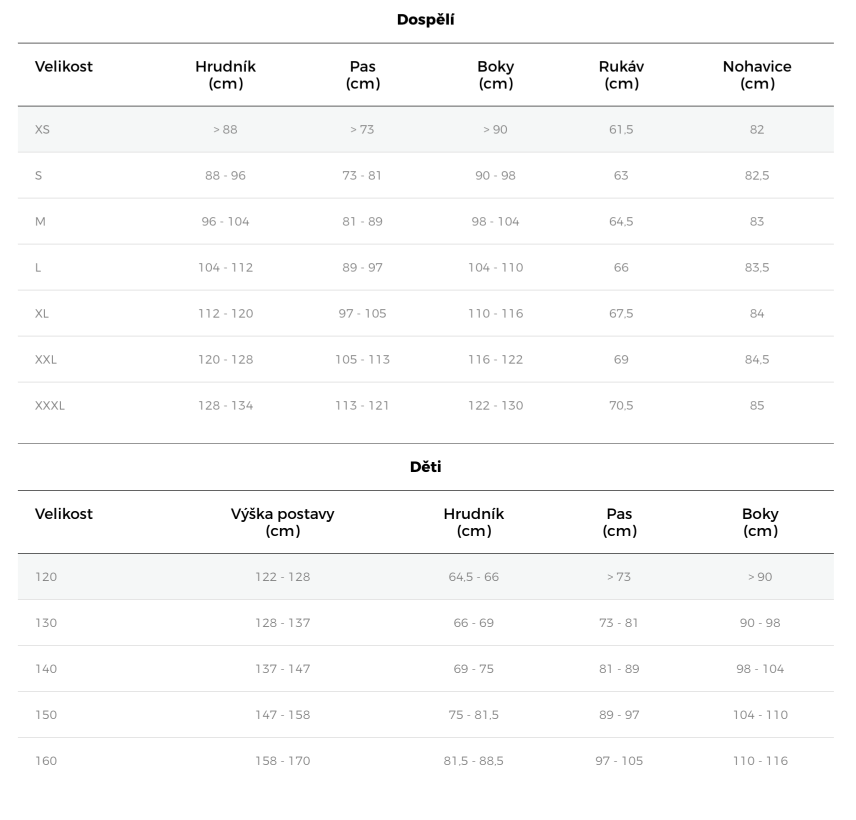Select the Nohavice (cm) column header

(x=757, y=75)
